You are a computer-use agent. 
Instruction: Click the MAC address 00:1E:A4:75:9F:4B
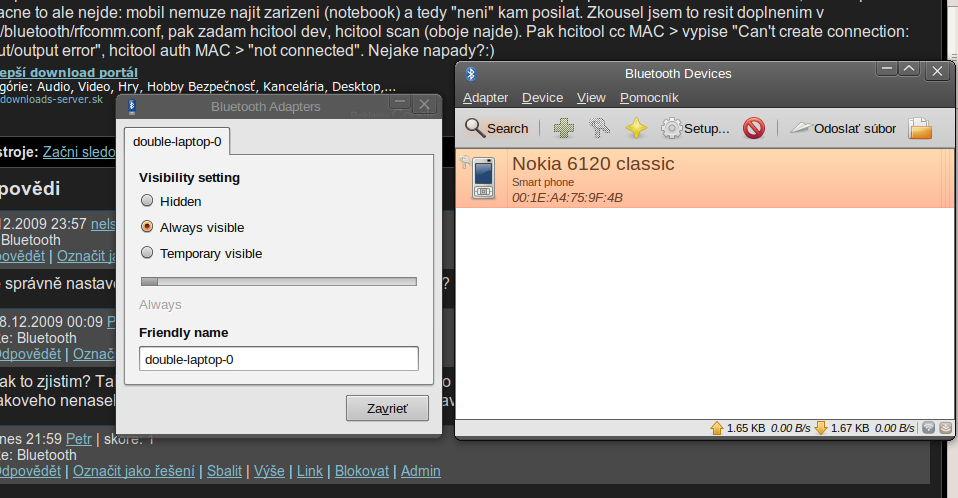(x=568, y=197)
